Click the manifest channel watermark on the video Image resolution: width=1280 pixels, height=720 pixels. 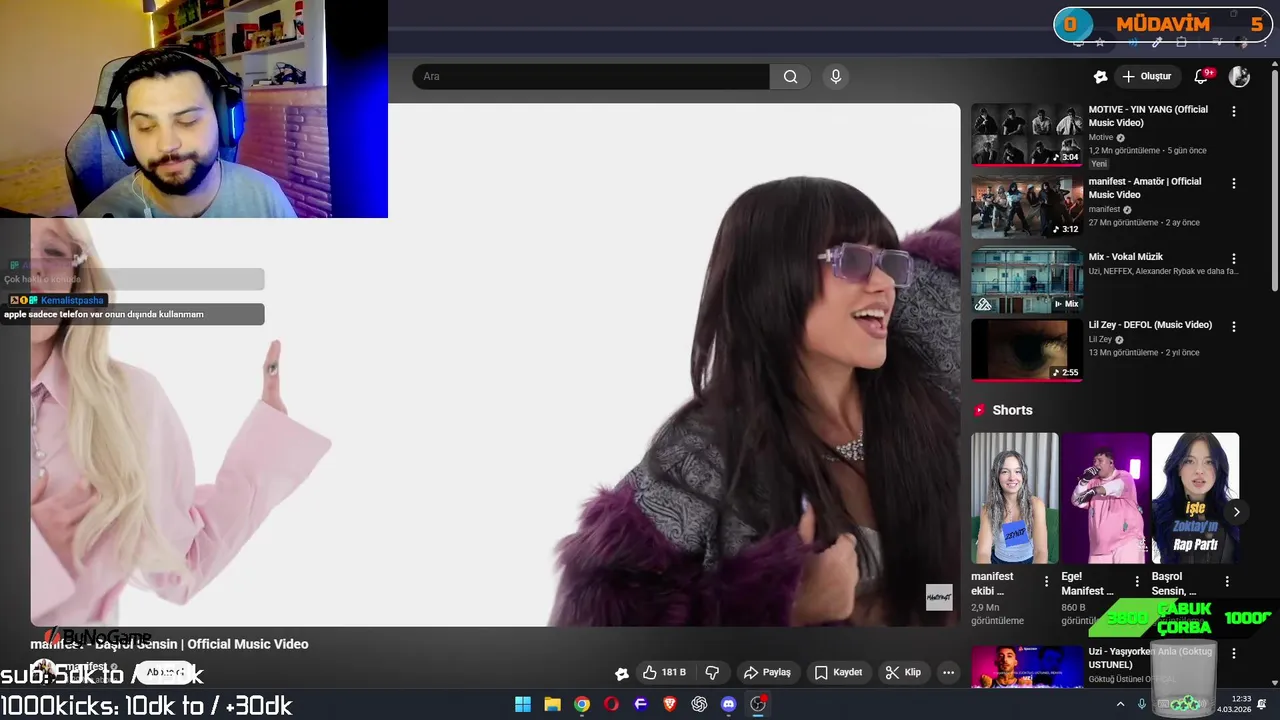[939, 597]
